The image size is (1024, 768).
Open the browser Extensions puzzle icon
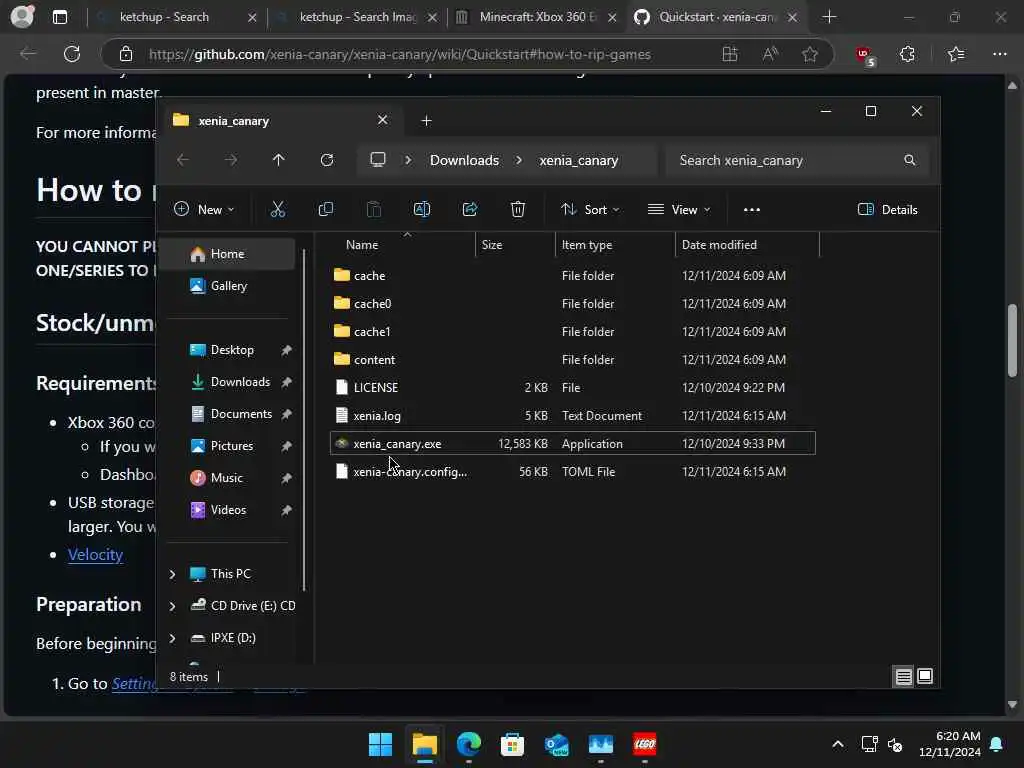click(x=907, y=54)
